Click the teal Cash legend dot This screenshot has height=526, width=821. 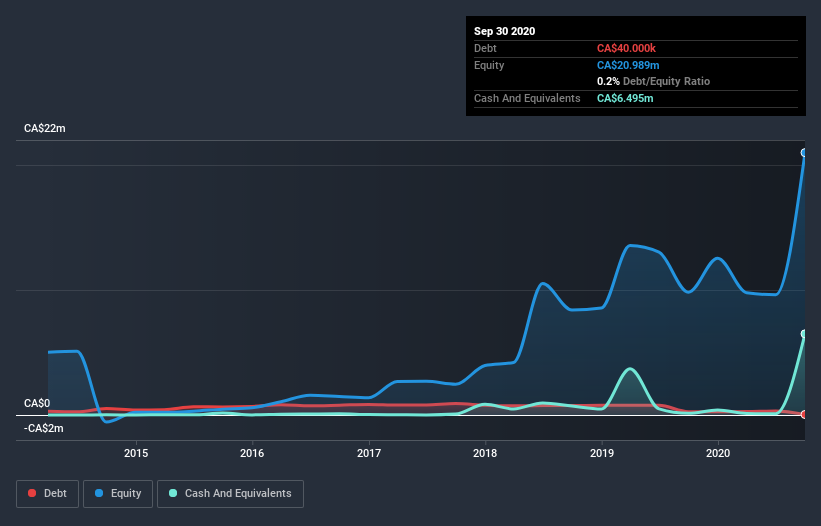[x=173, y=493]
